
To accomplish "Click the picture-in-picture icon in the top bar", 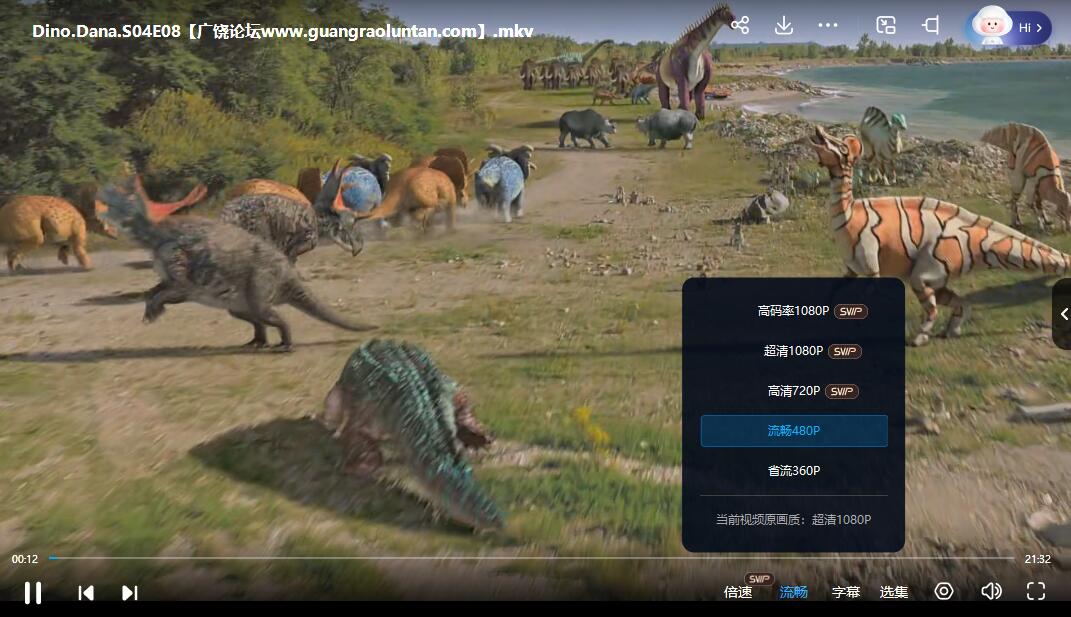I will click(x=886, y=25).
